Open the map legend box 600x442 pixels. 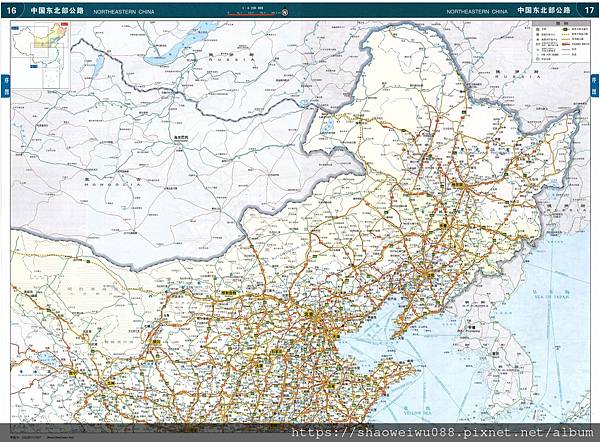tap(560, 42)
